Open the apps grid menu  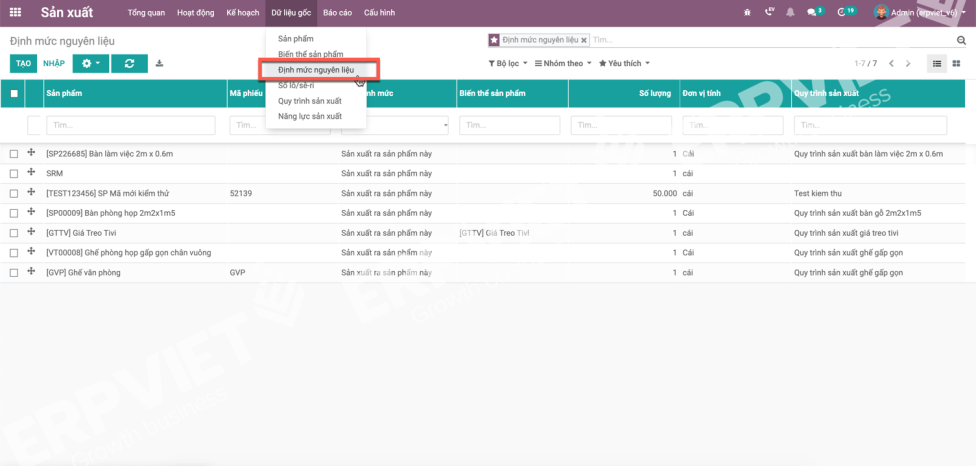click(x=15, y=12)
